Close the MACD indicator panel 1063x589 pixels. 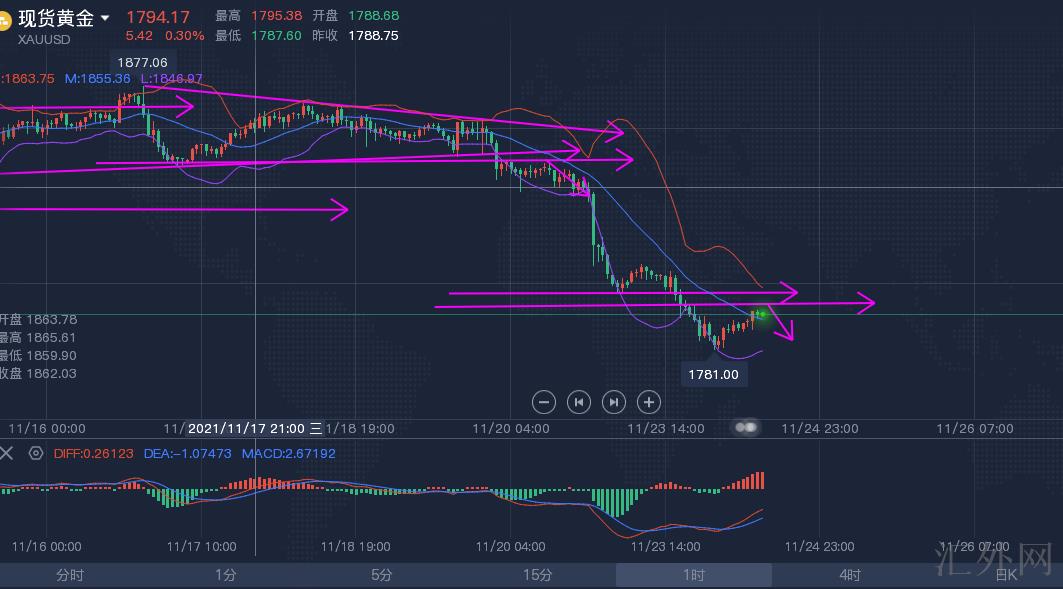pyautogui.click(x=7, y=453)
